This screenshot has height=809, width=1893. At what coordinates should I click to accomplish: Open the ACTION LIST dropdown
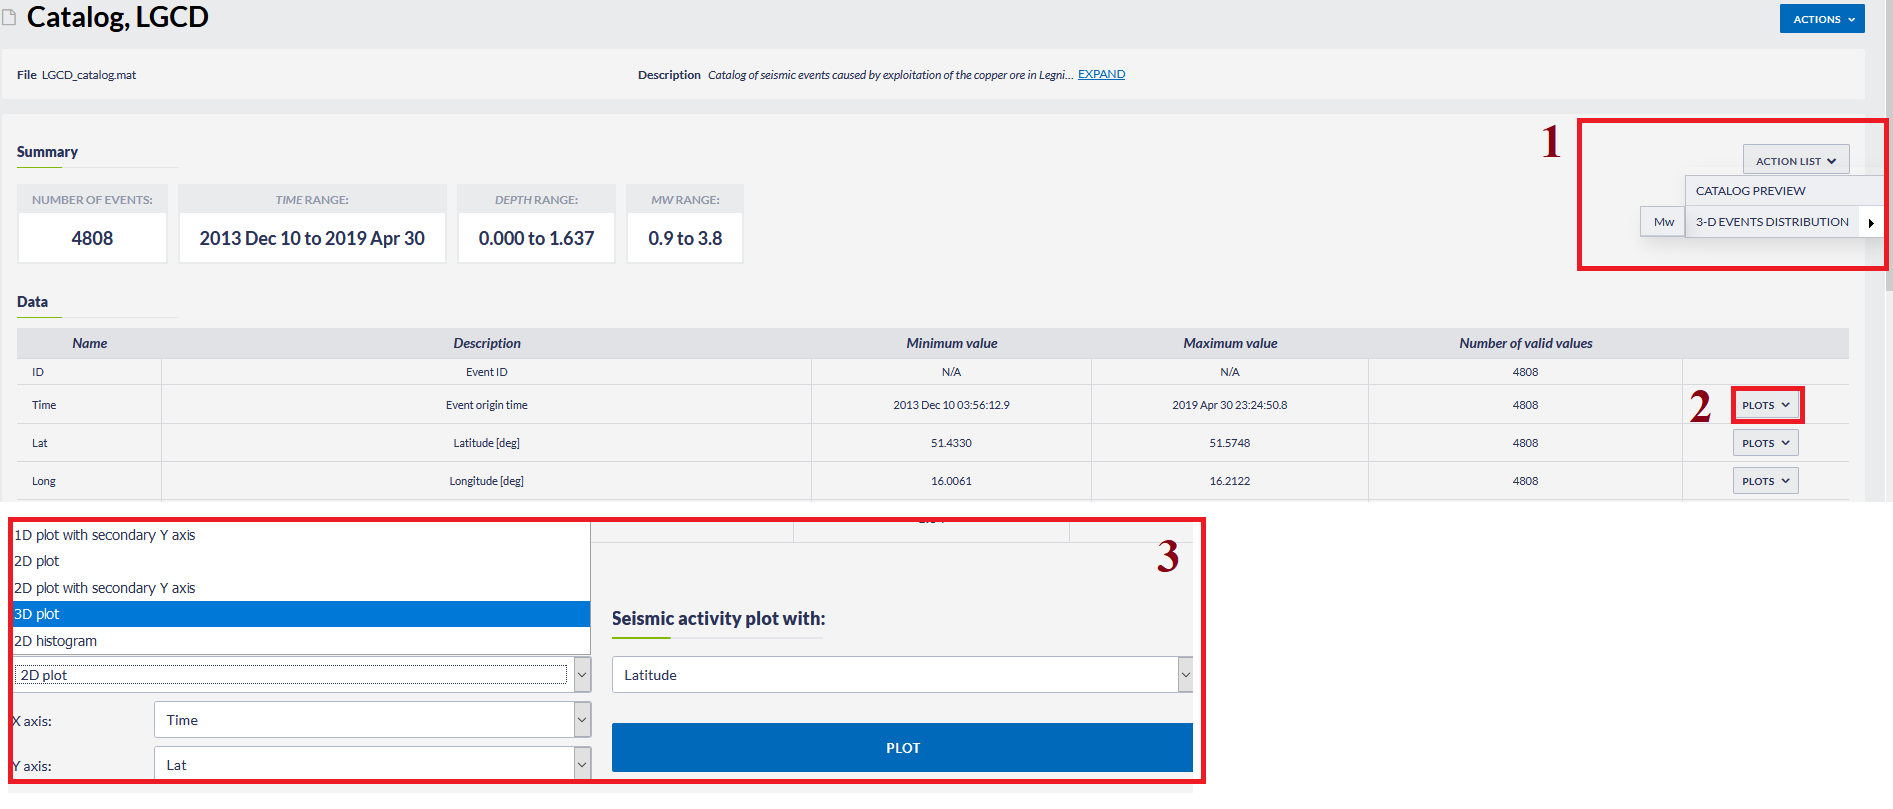click(1795, 161)
